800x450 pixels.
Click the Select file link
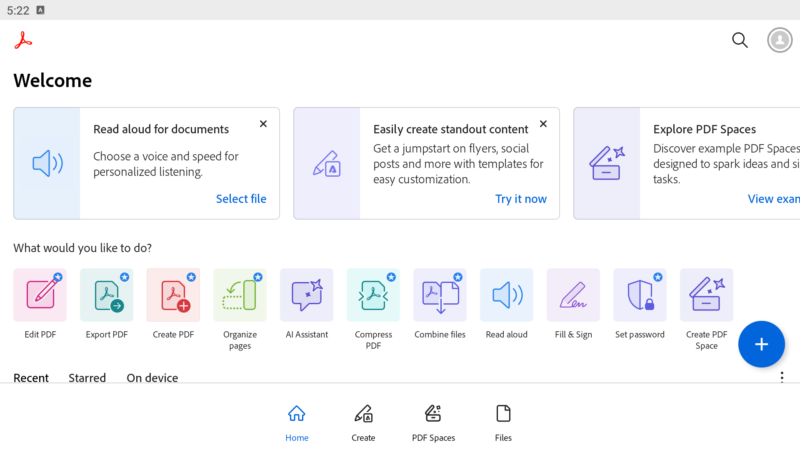point(241,198)
